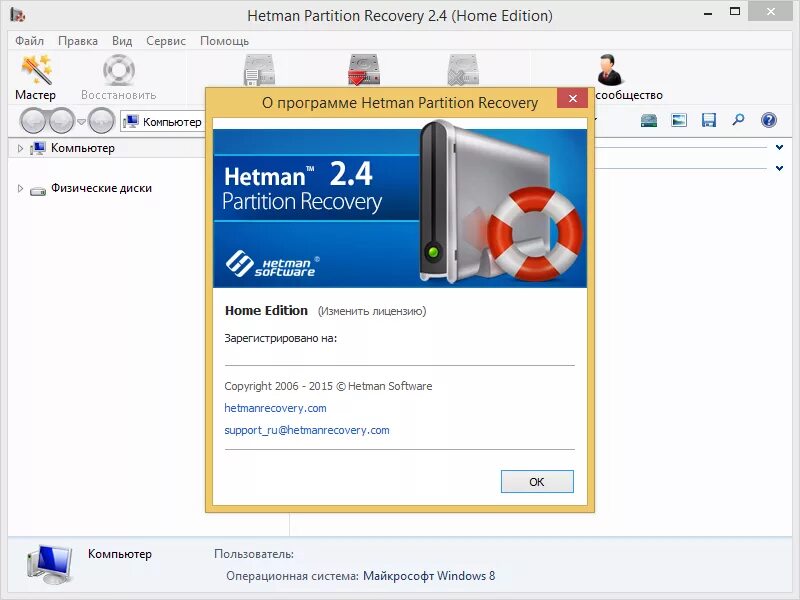Expand the Физические диски tree node

tap(20, 189)
